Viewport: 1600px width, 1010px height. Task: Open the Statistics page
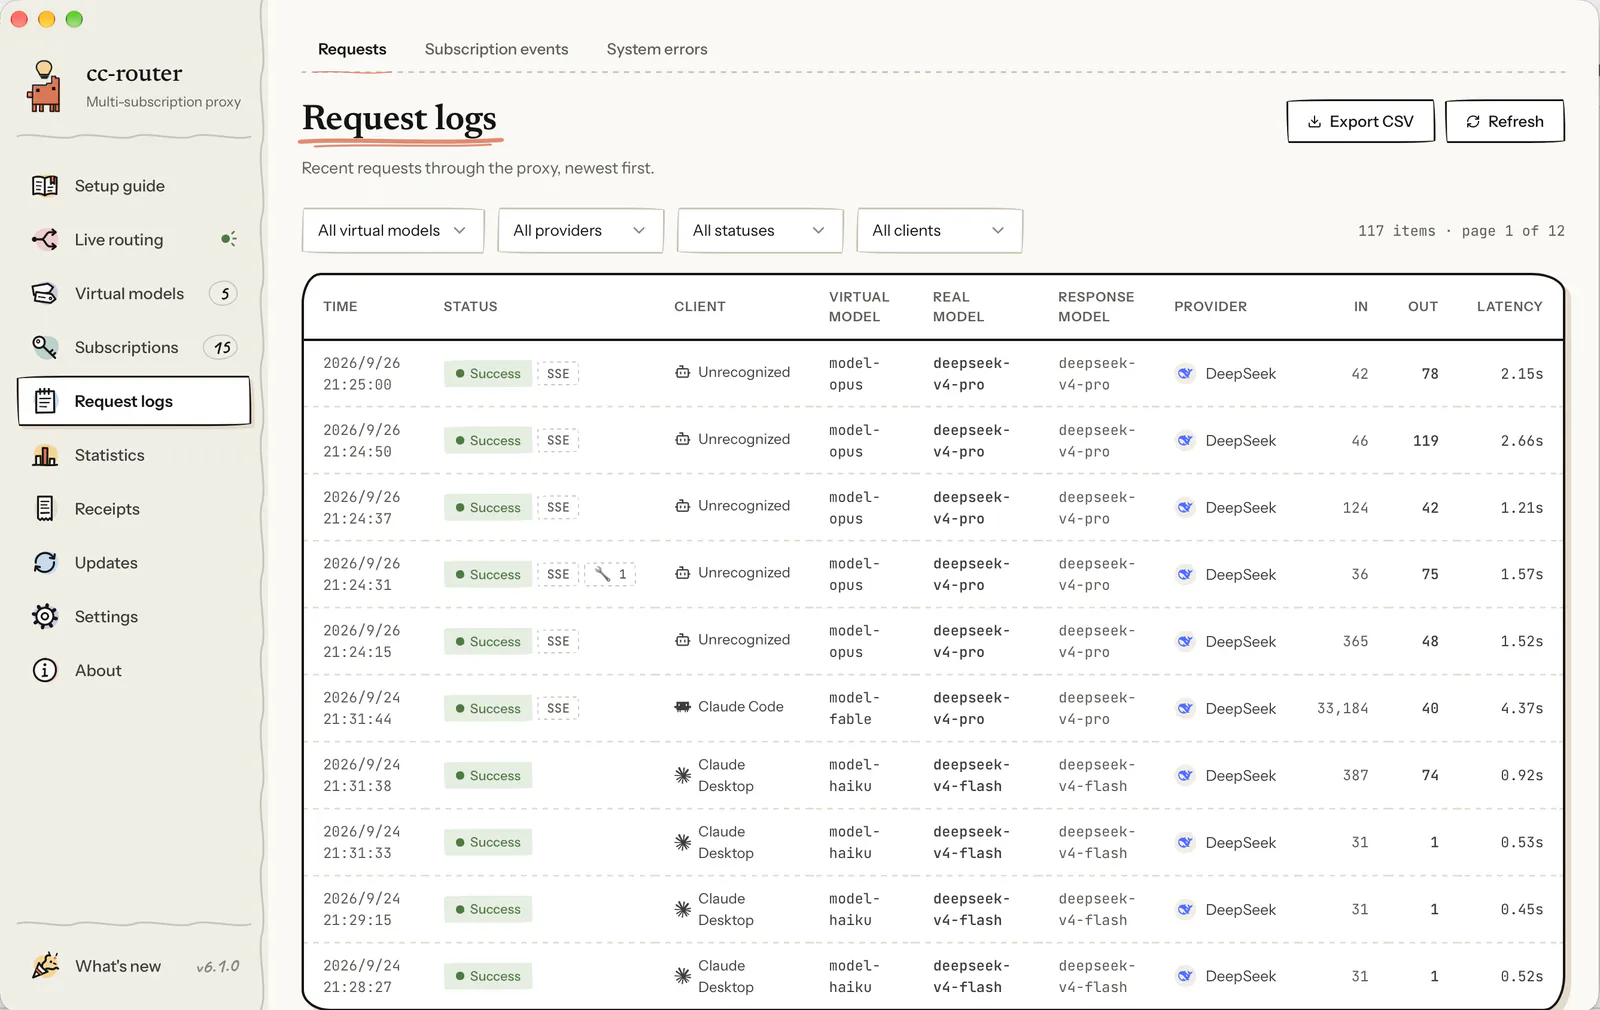click(x=134, y=455)
